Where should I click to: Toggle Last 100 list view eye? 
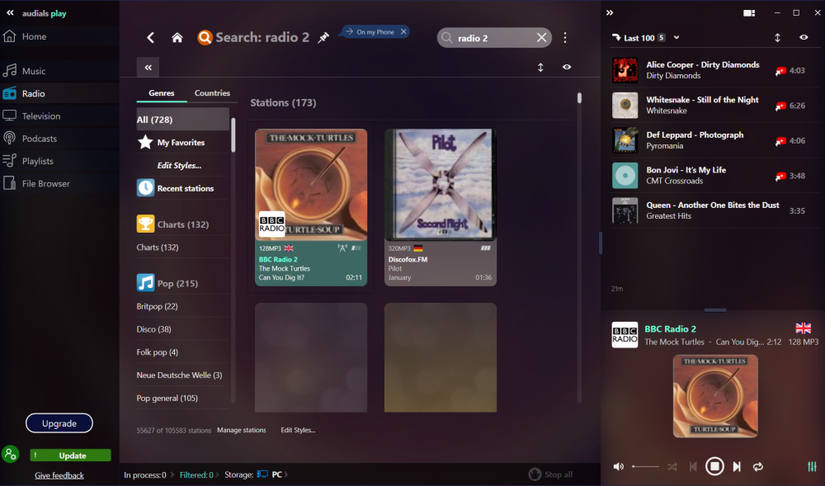point(803,37)
